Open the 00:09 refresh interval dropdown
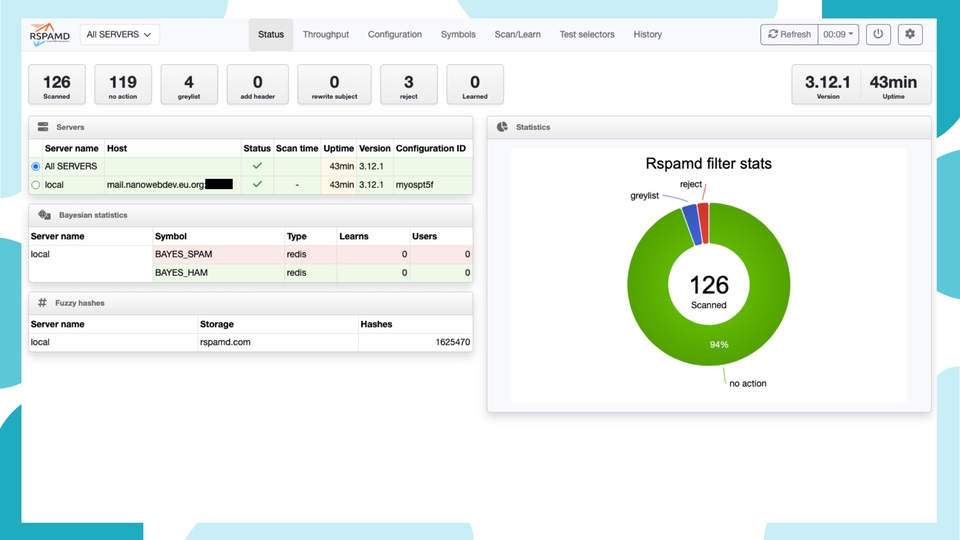 [x=838, y=34]
